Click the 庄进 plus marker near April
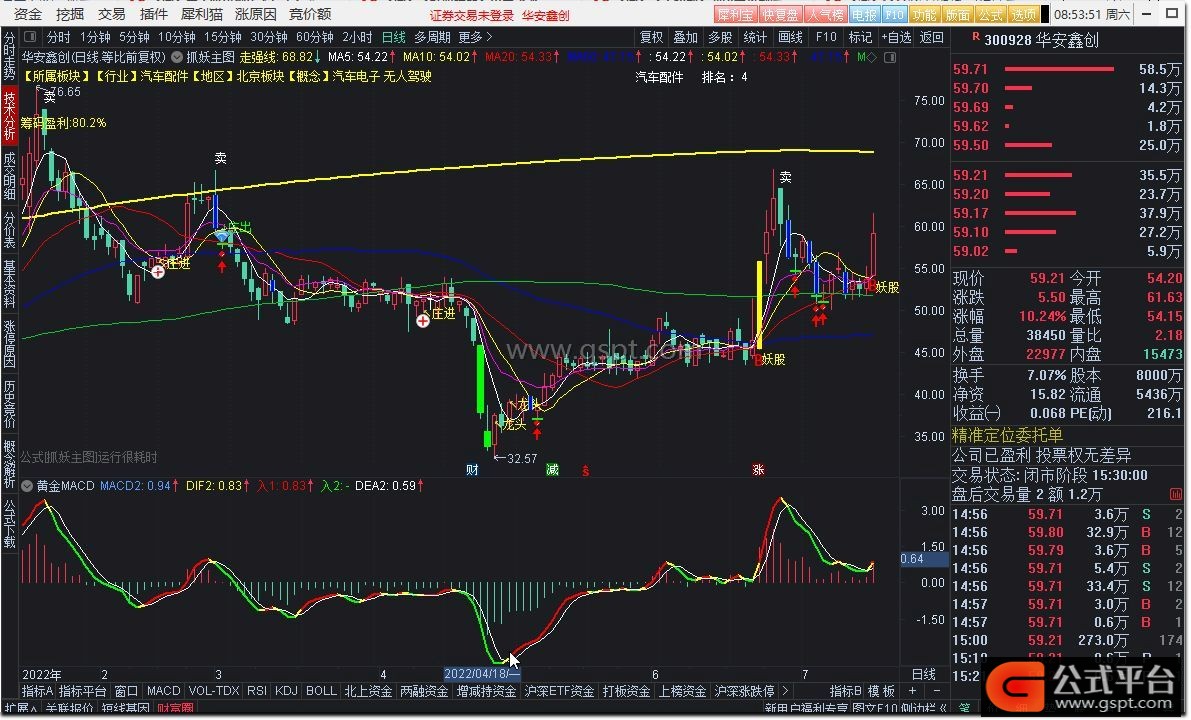Screen dimensions: 1191x720 point(422,321)
